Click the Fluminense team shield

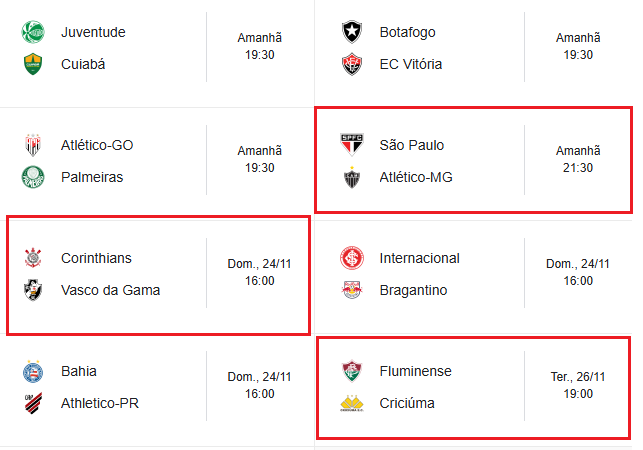click(x=352, y=371)
